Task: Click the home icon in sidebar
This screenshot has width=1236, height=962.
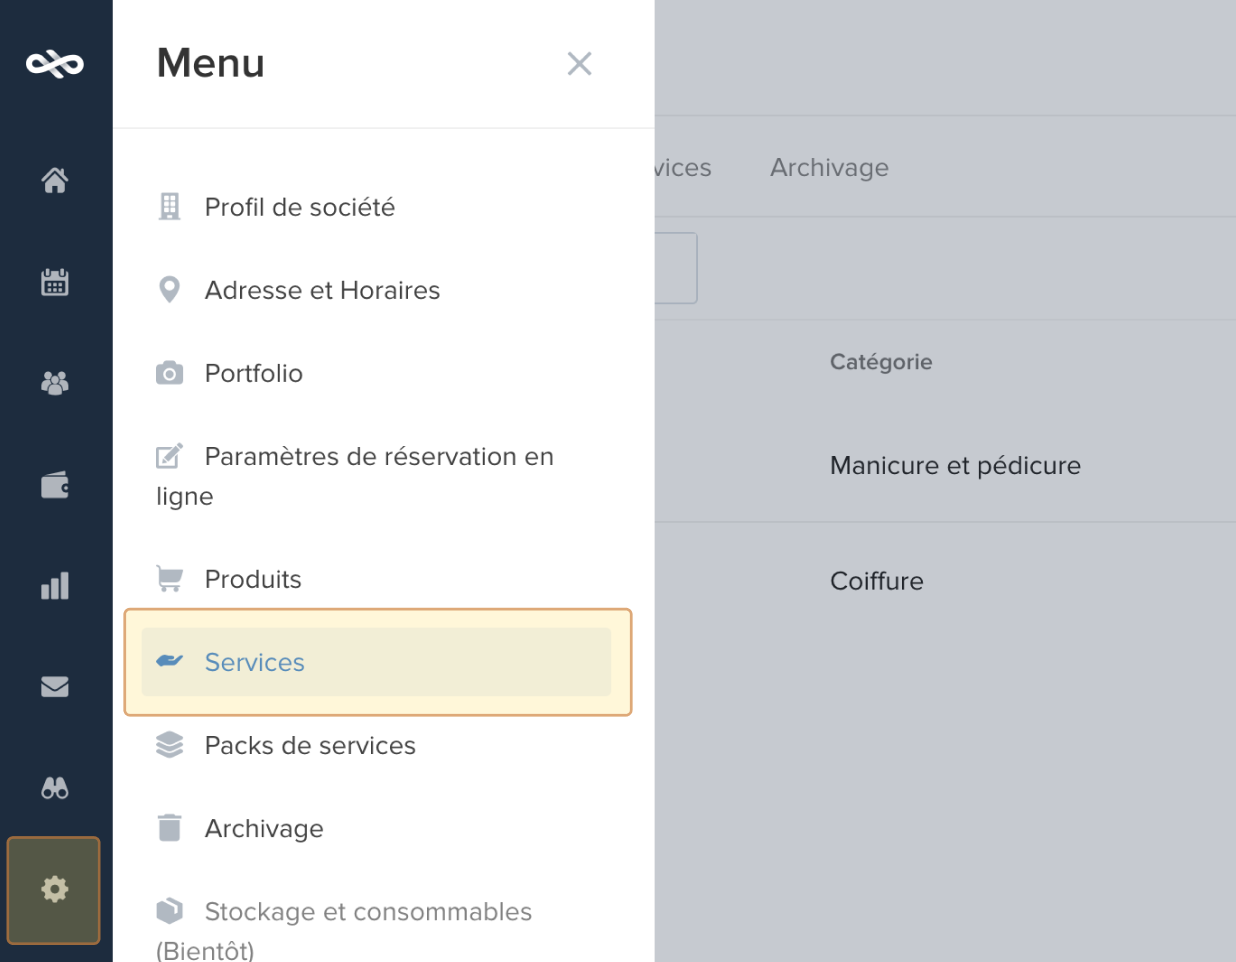Action: click(x=55, y=180)
